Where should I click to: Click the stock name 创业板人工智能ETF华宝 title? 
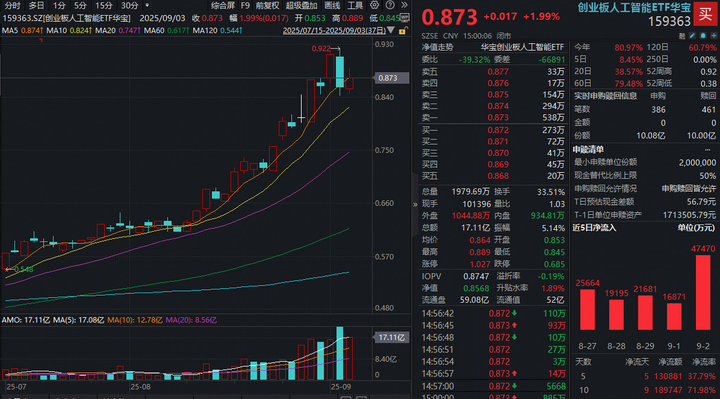click(x=634, y=7)
